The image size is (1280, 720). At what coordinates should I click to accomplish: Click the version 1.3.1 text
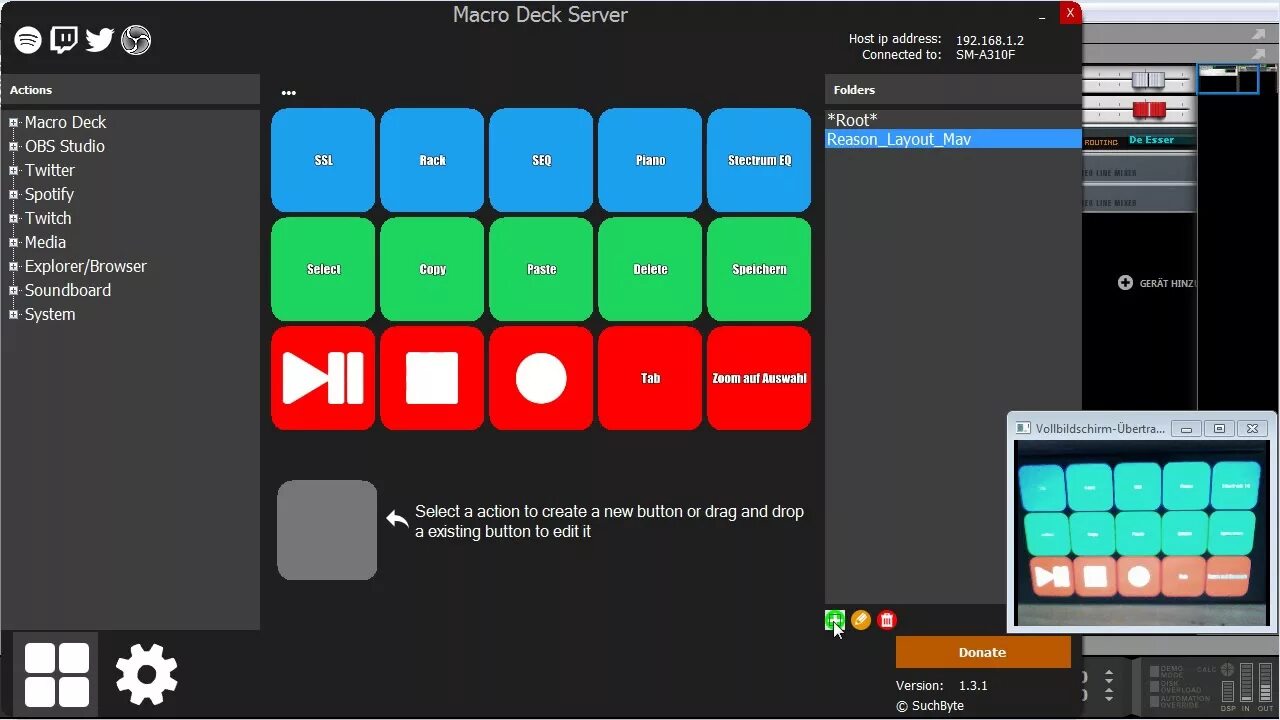[973, 686]
